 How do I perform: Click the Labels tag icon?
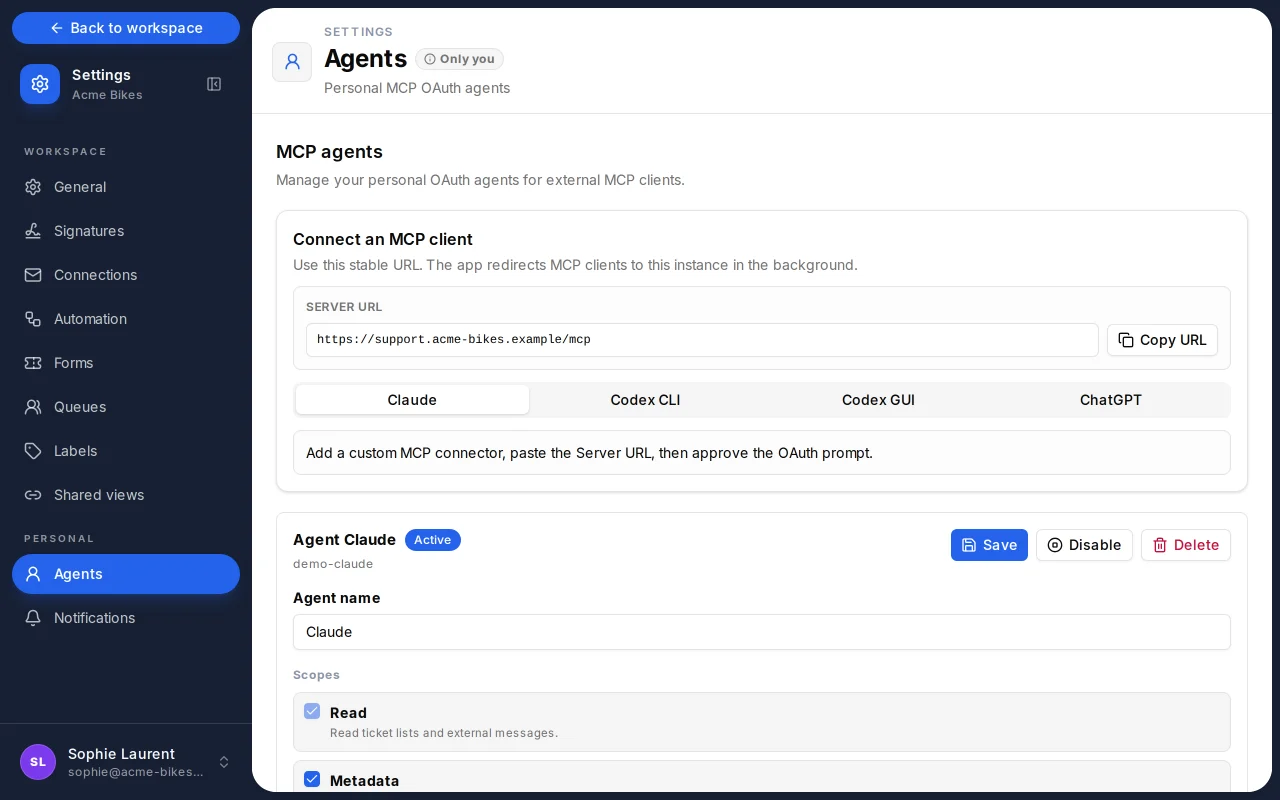[x=33, y=451]
